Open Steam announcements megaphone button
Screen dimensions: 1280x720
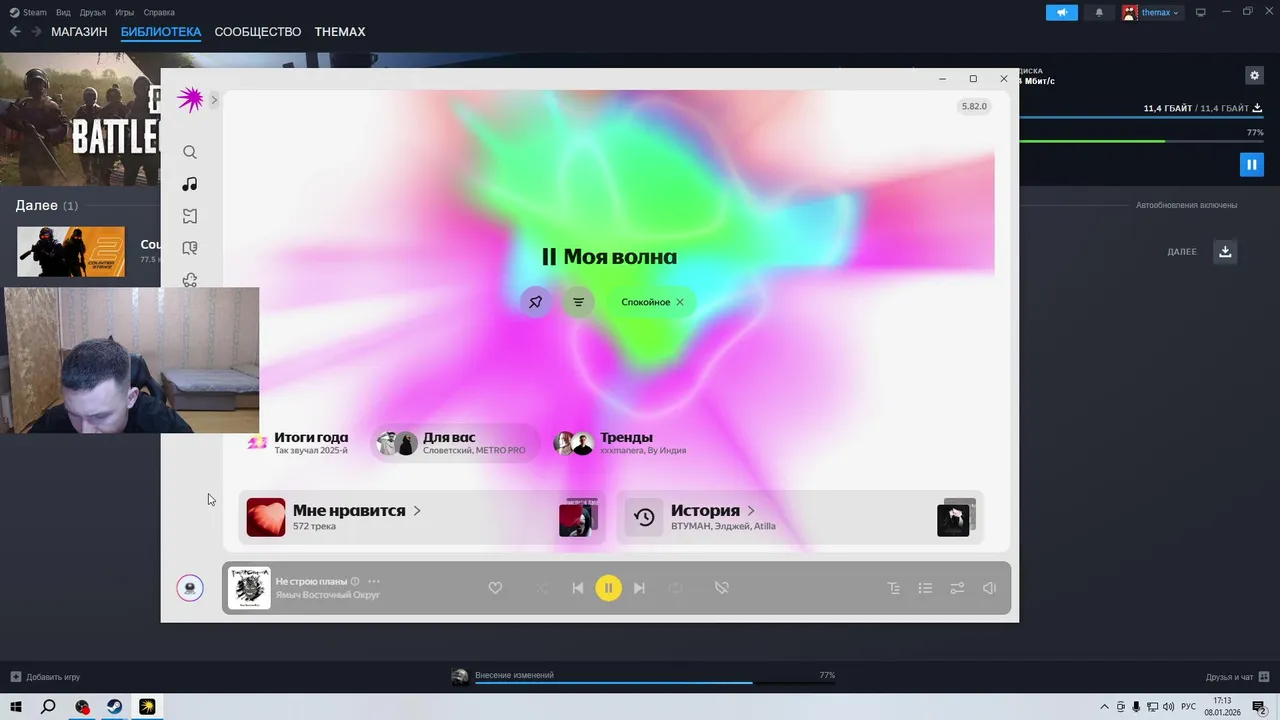(x=1062, y=12)
